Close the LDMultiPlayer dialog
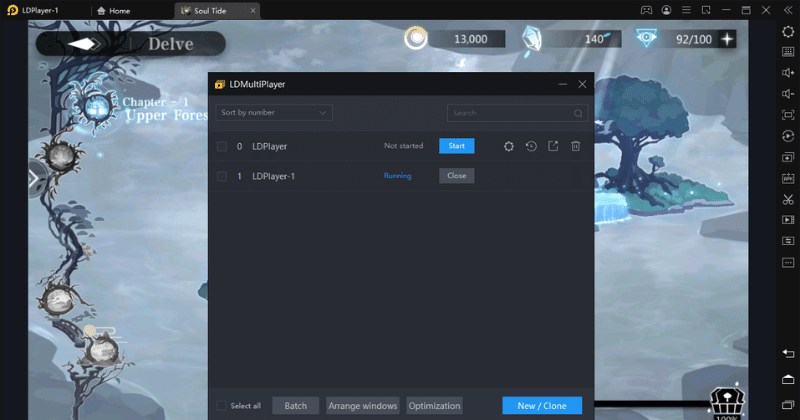 pyautogui.click(x=582, y=84)
